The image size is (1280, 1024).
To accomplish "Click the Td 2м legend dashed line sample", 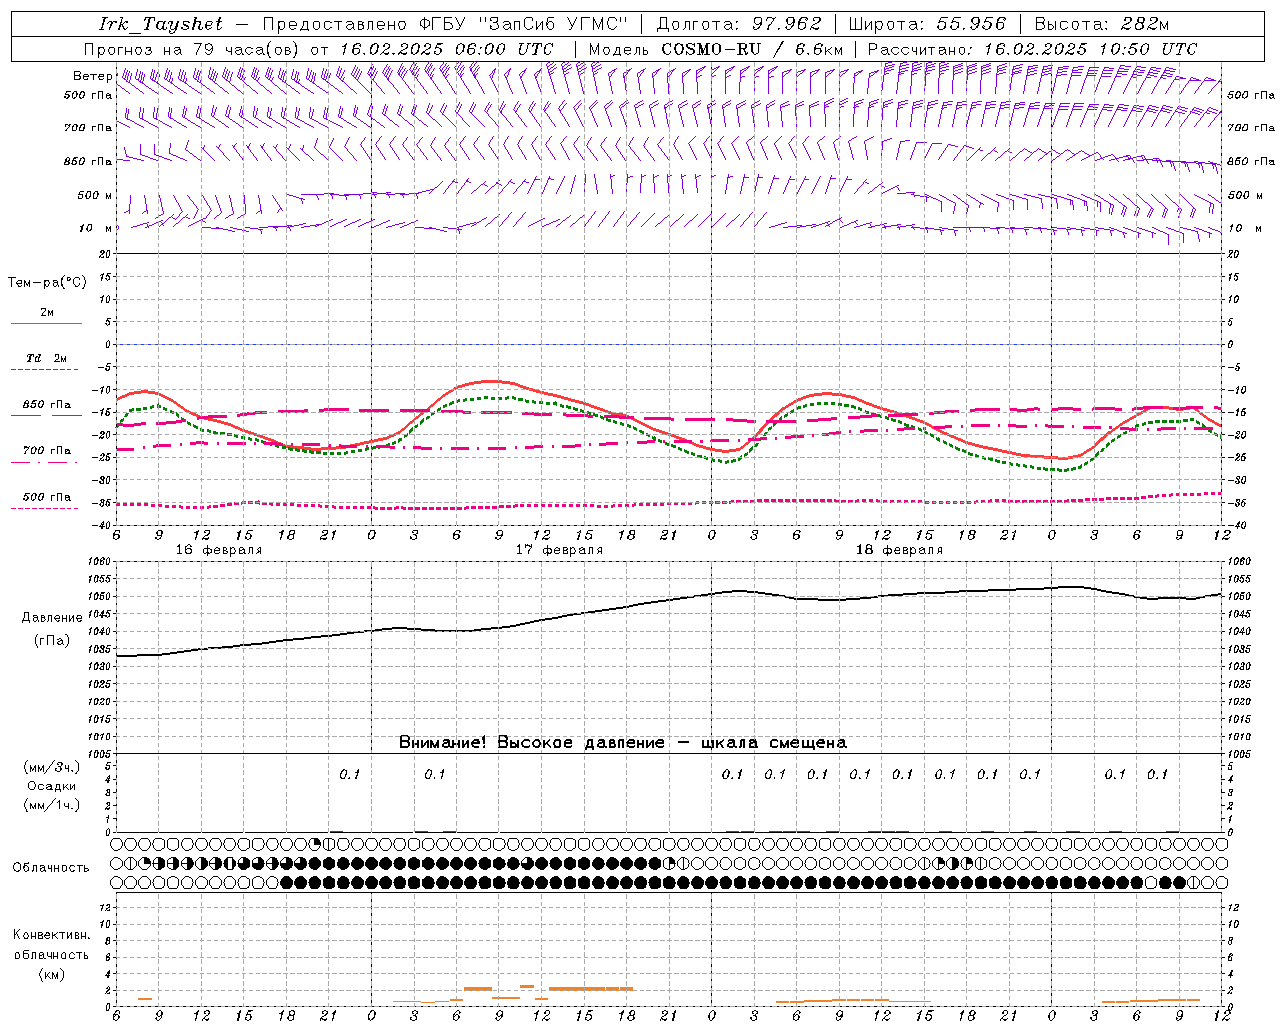I will [46, 370].
